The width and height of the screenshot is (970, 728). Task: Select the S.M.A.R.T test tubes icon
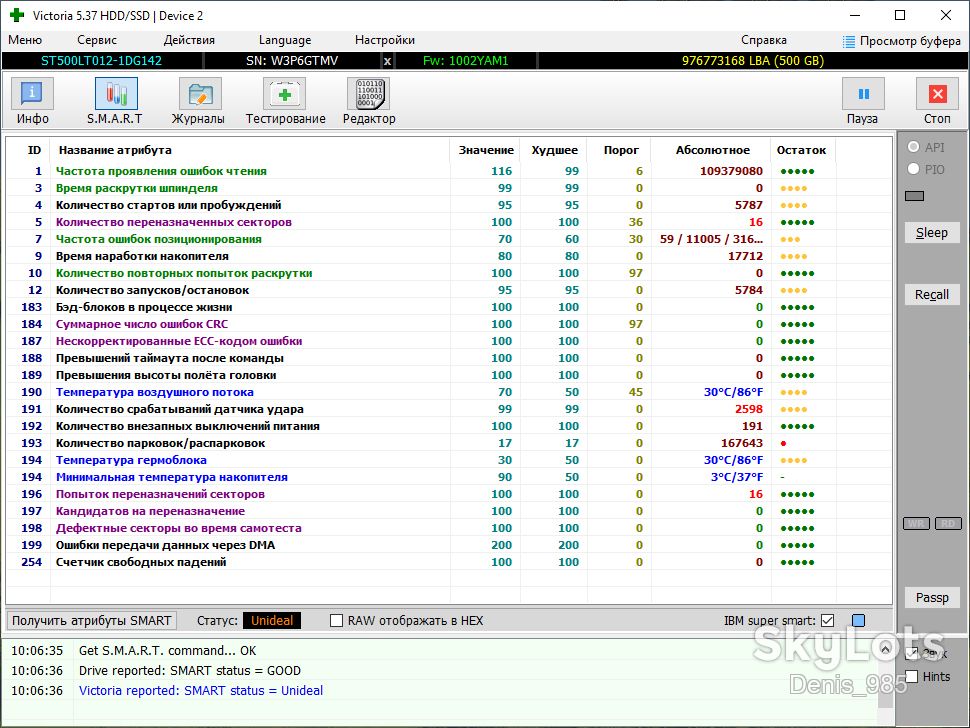[x=116, y=94]
